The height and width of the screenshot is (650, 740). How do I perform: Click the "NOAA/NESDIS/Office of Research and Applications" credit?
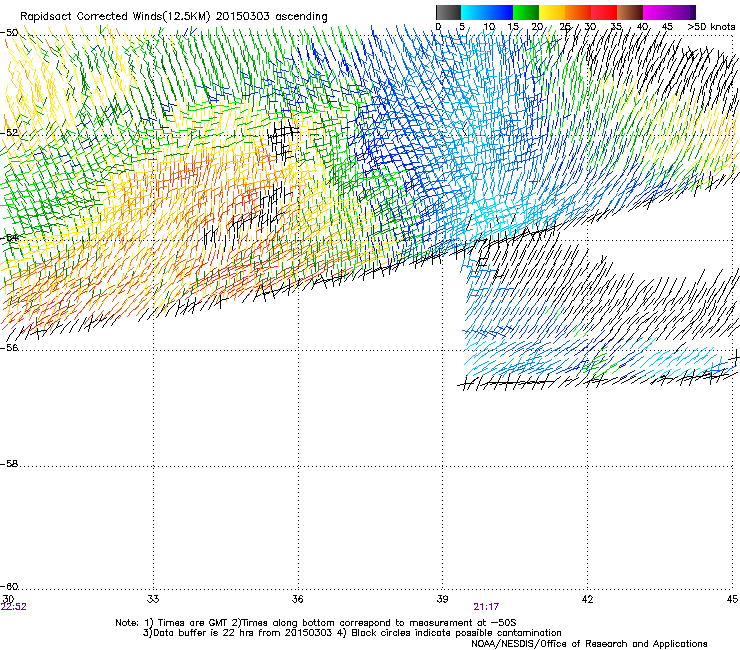point(589,644)
